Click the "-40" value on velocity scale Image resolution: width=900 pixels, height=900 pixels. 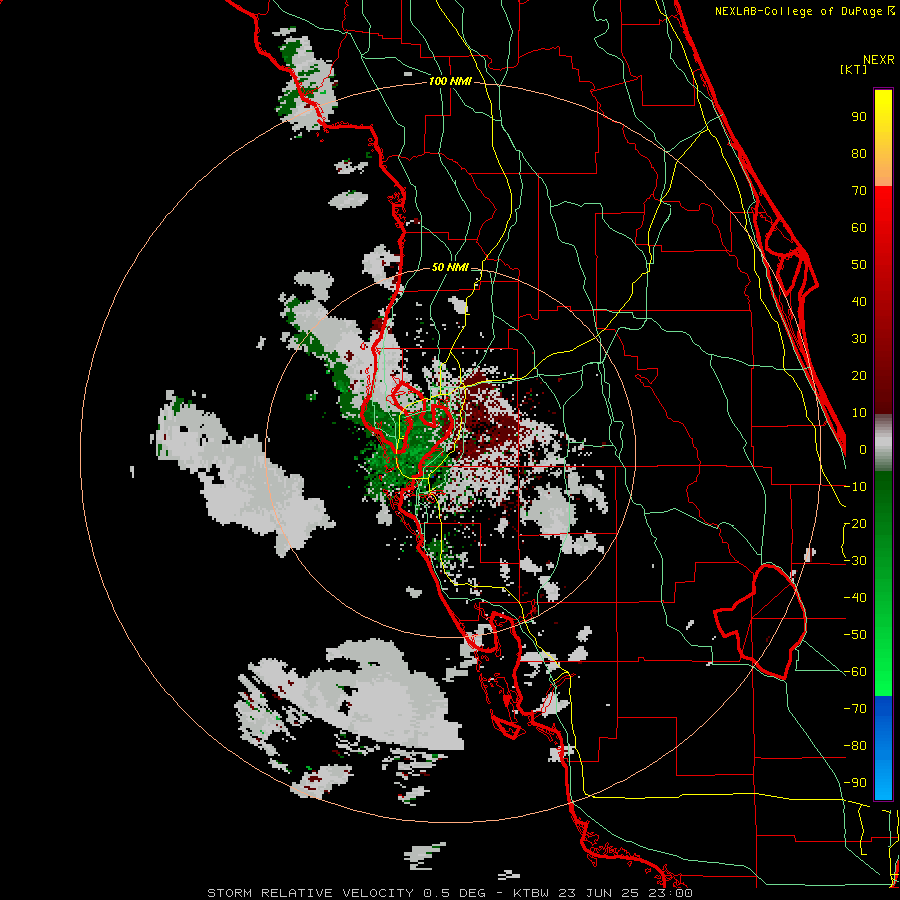[855, 598]
